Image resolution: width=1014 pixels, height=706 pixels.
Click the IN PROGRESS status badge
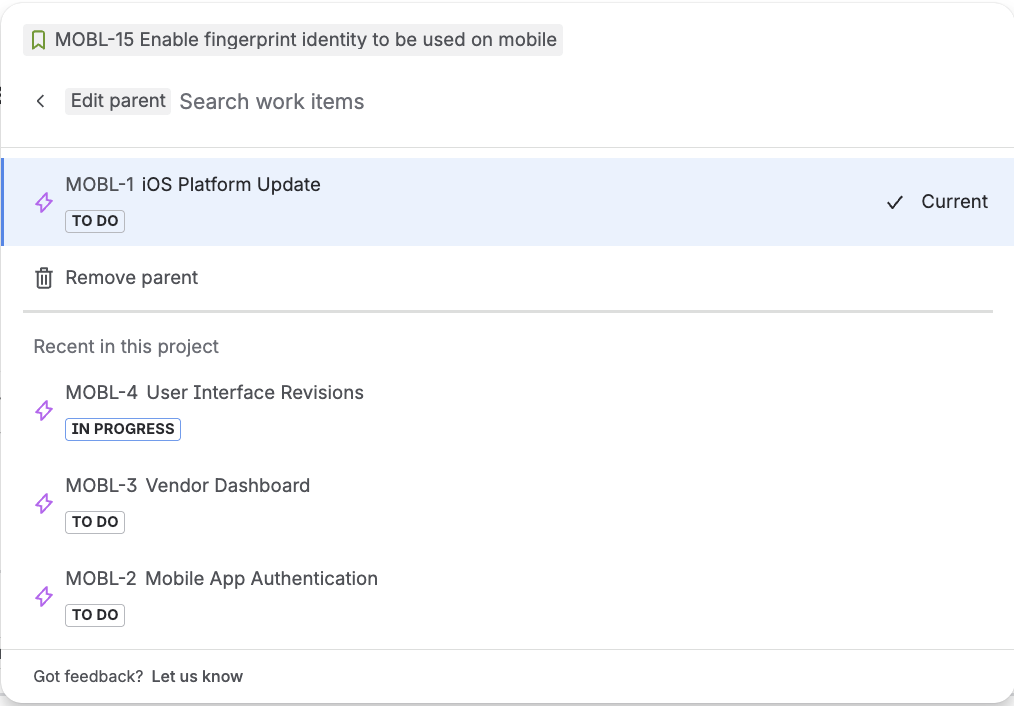coord(123,429)
